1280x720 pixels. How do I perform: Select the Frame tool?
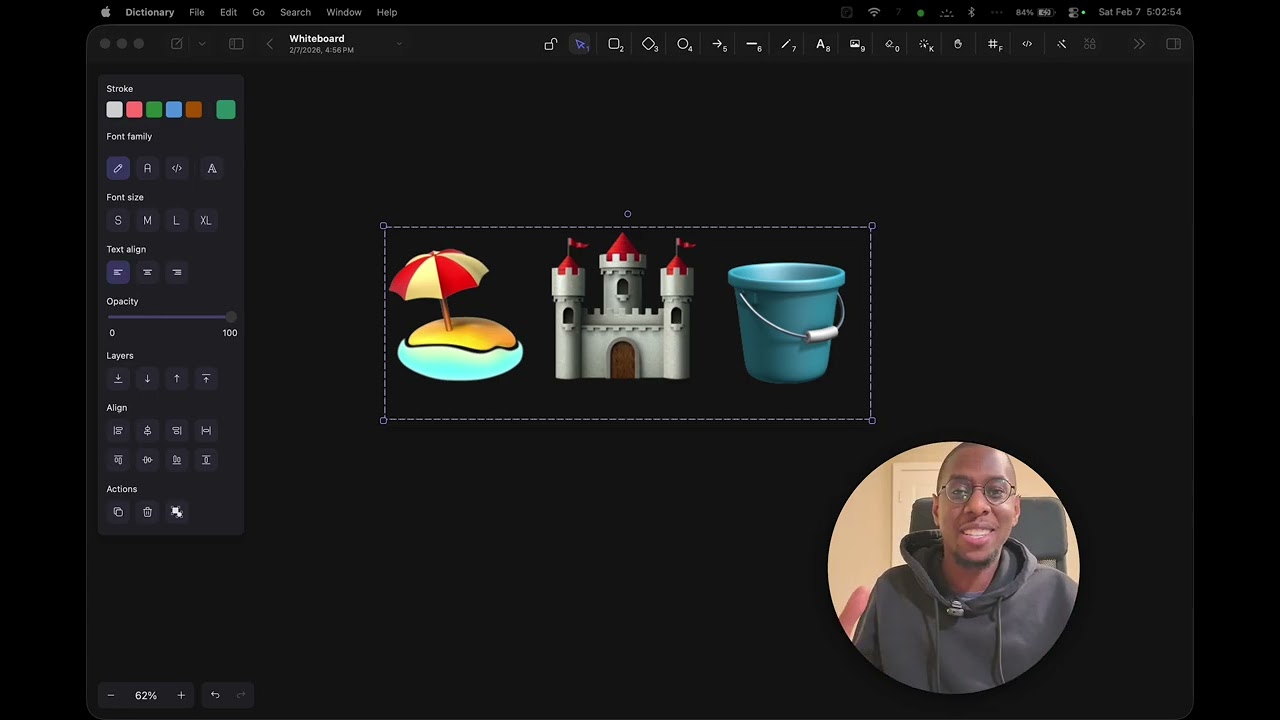[x=994, y=44]
